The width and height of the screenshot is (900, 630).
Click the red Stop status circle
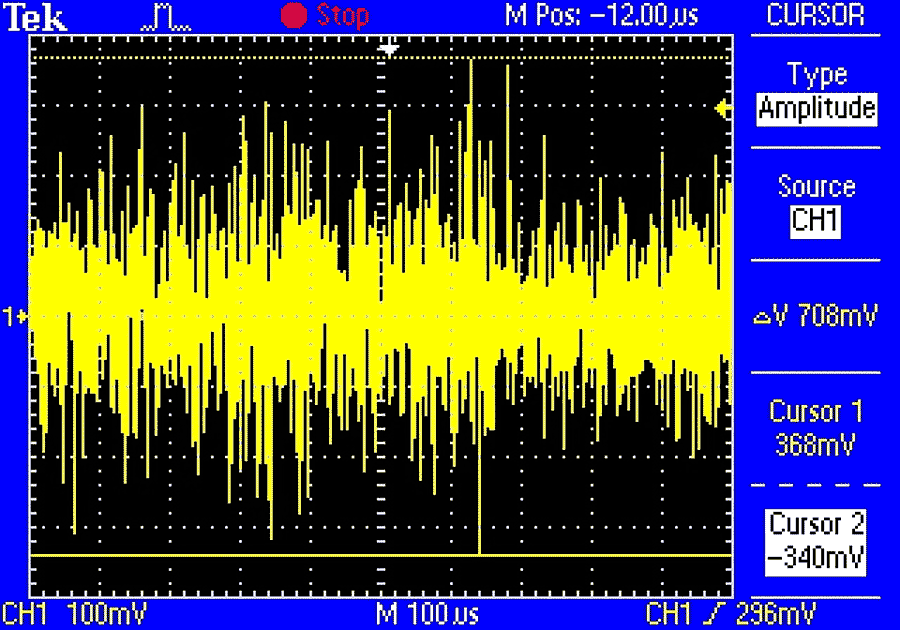click(x=294, y=15)
